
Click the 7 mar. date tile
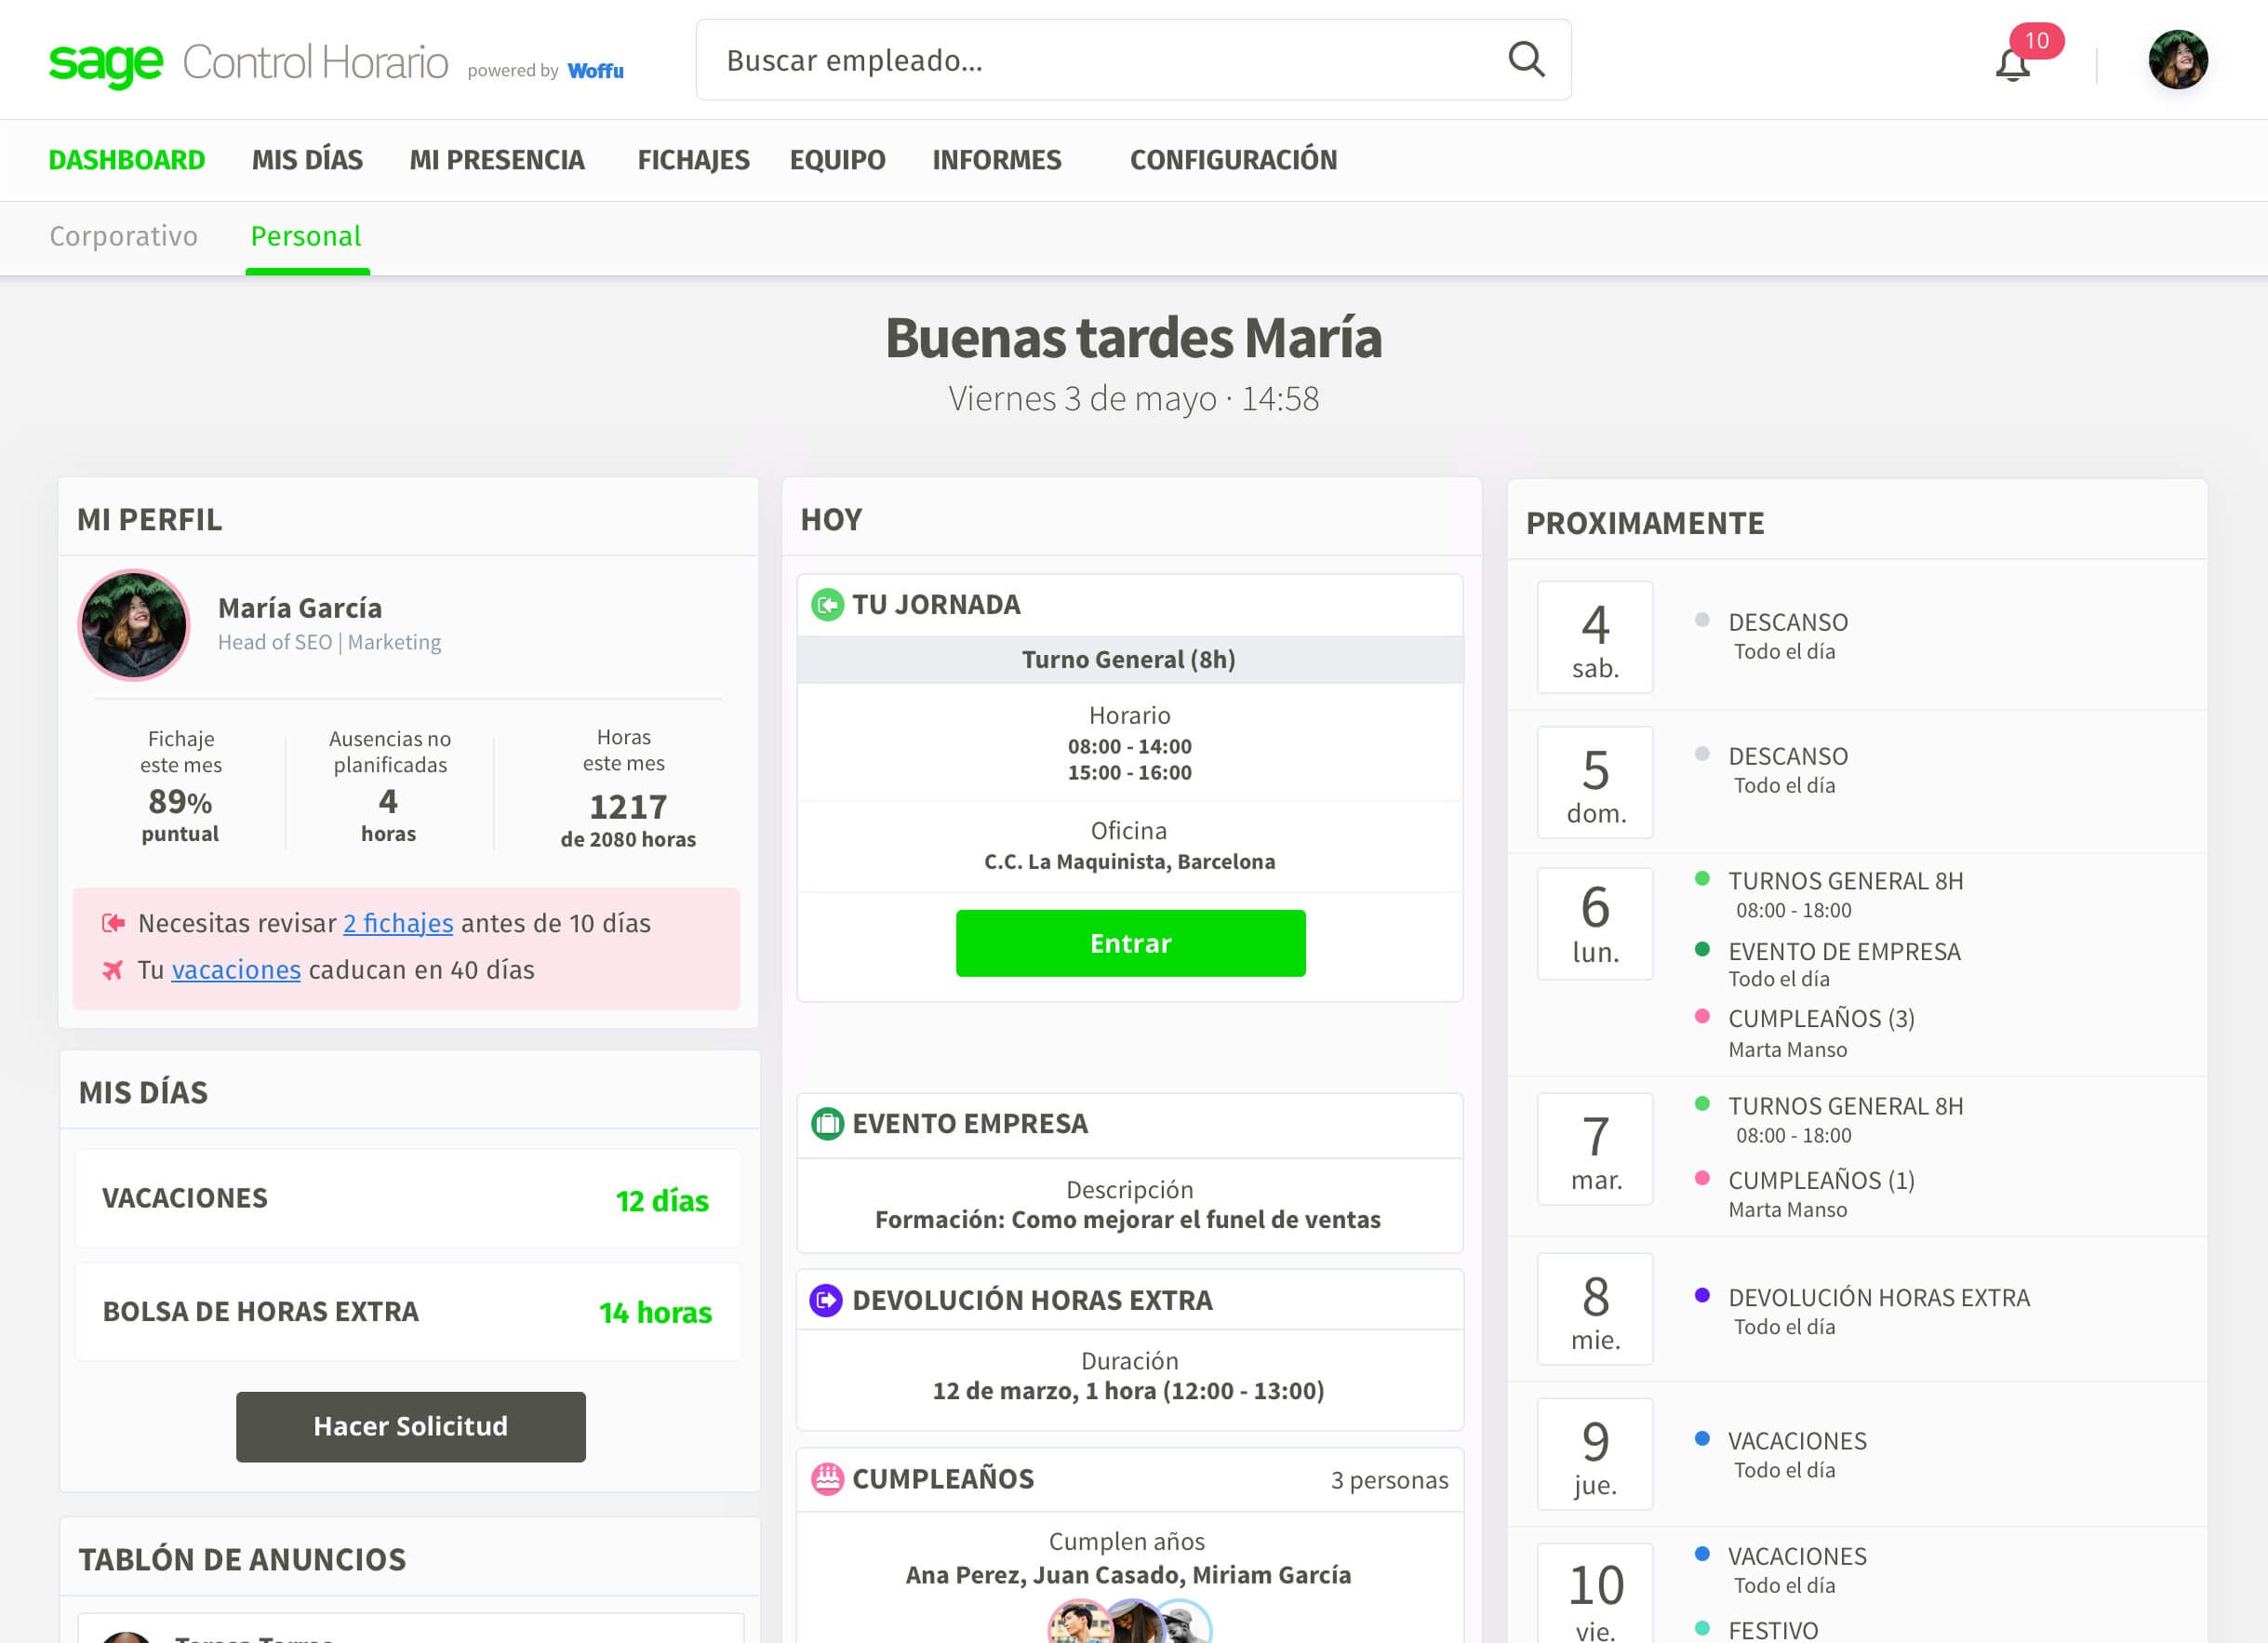click(x=1595, y=1149)
